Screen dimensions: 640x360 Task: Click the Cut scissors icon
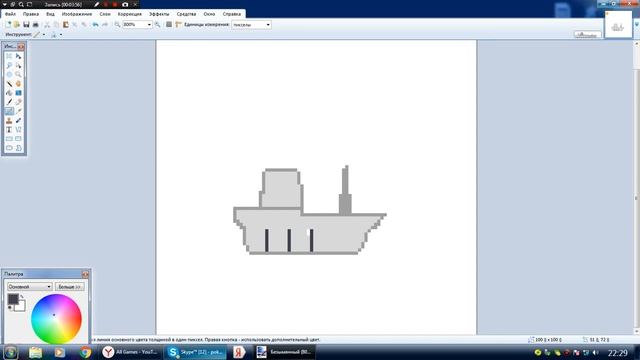coord(47,25)
